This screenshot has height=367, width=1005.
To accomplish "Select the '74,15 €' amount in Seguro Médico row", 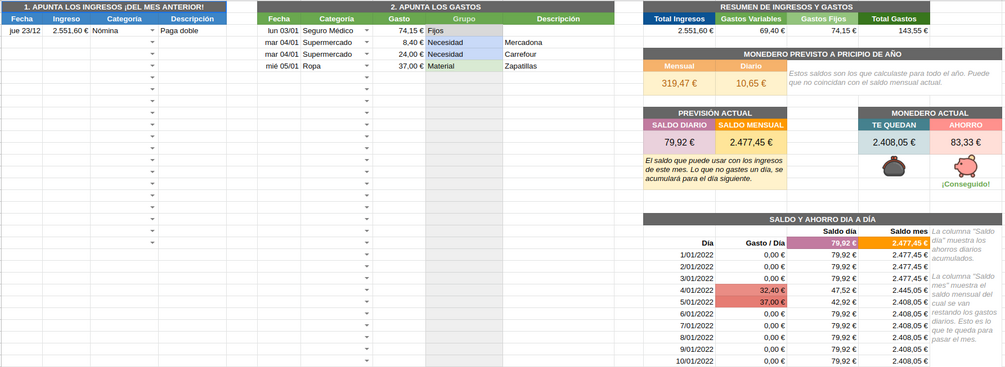I will coord(399,30).
